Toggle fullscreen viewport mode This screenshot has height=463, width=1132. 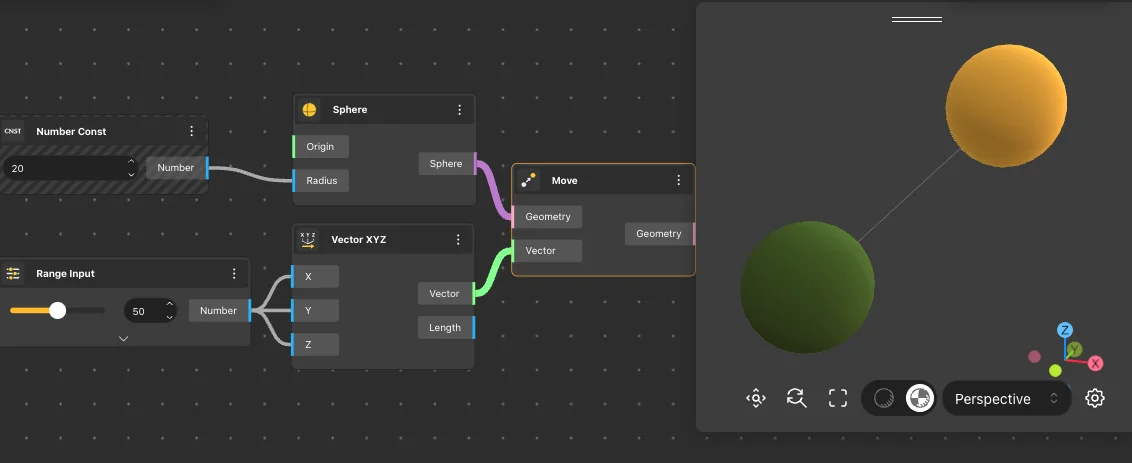tap(838, 399)
